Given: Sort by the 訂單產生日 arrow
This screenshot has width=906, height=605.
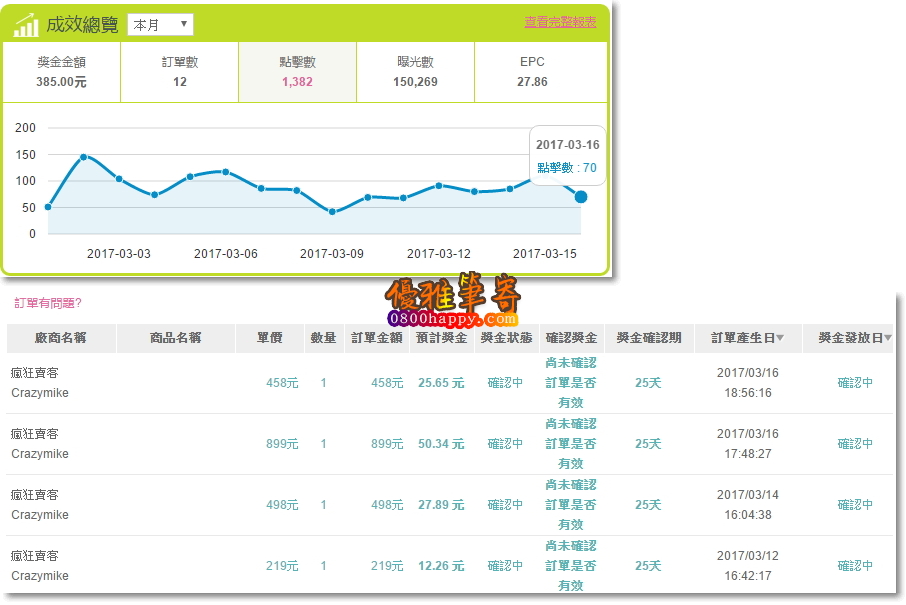Looking at the screenshot, I should [780, 338].
